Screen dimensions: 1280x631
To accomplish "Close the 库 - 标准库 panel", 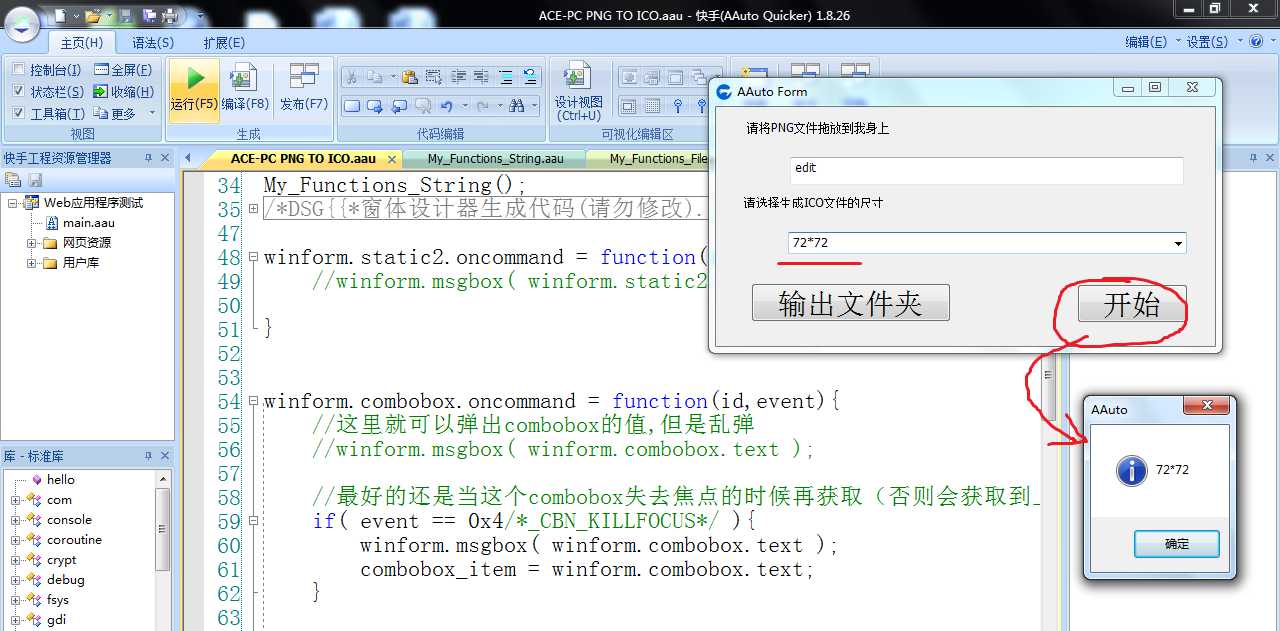I will [x=165, y=456].
